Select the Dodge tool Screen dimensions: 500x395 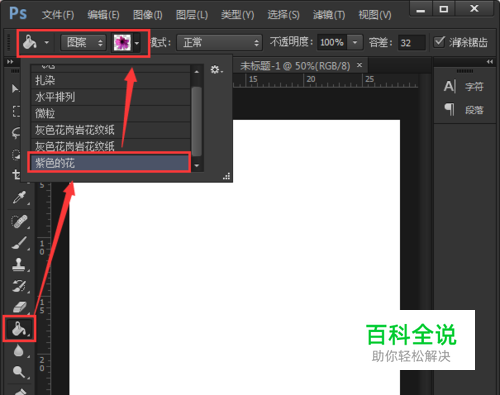point(19,372)
